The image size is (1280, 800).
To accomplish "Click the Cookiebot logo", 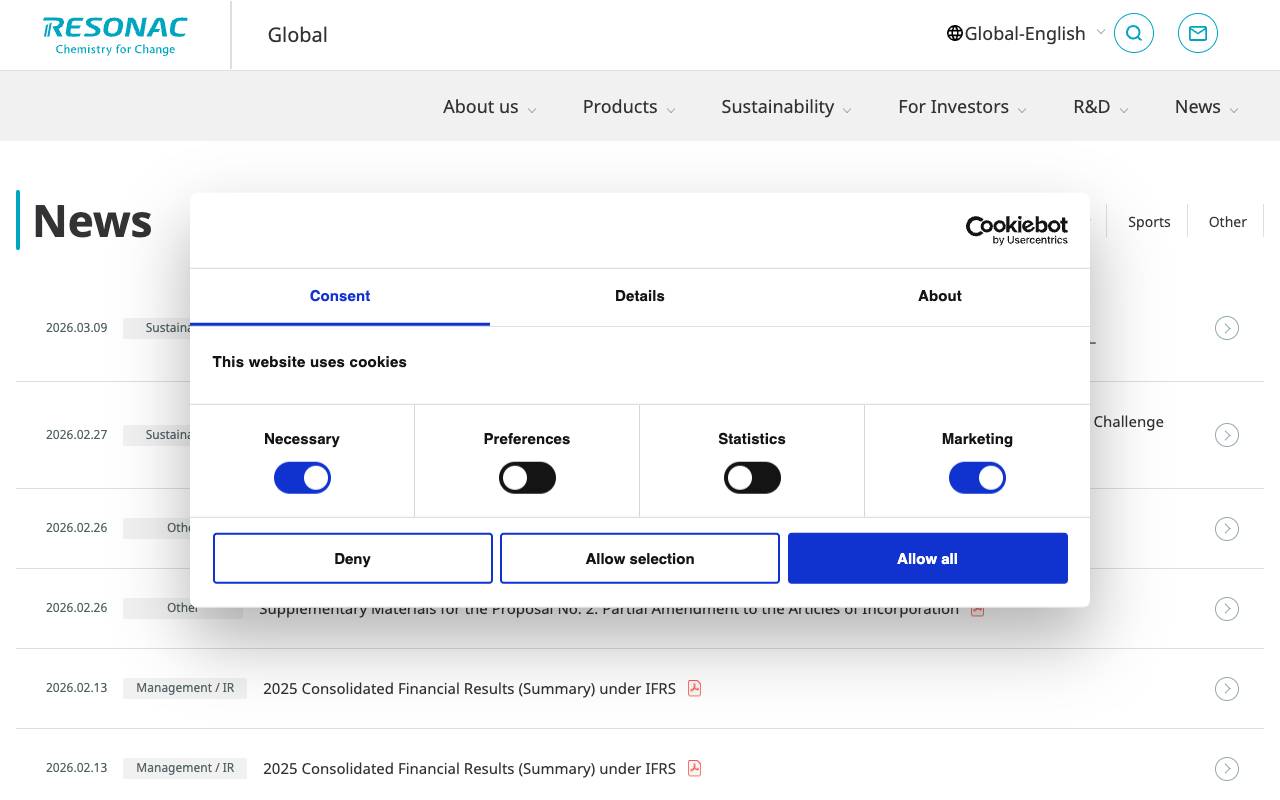I will 1016,229.
